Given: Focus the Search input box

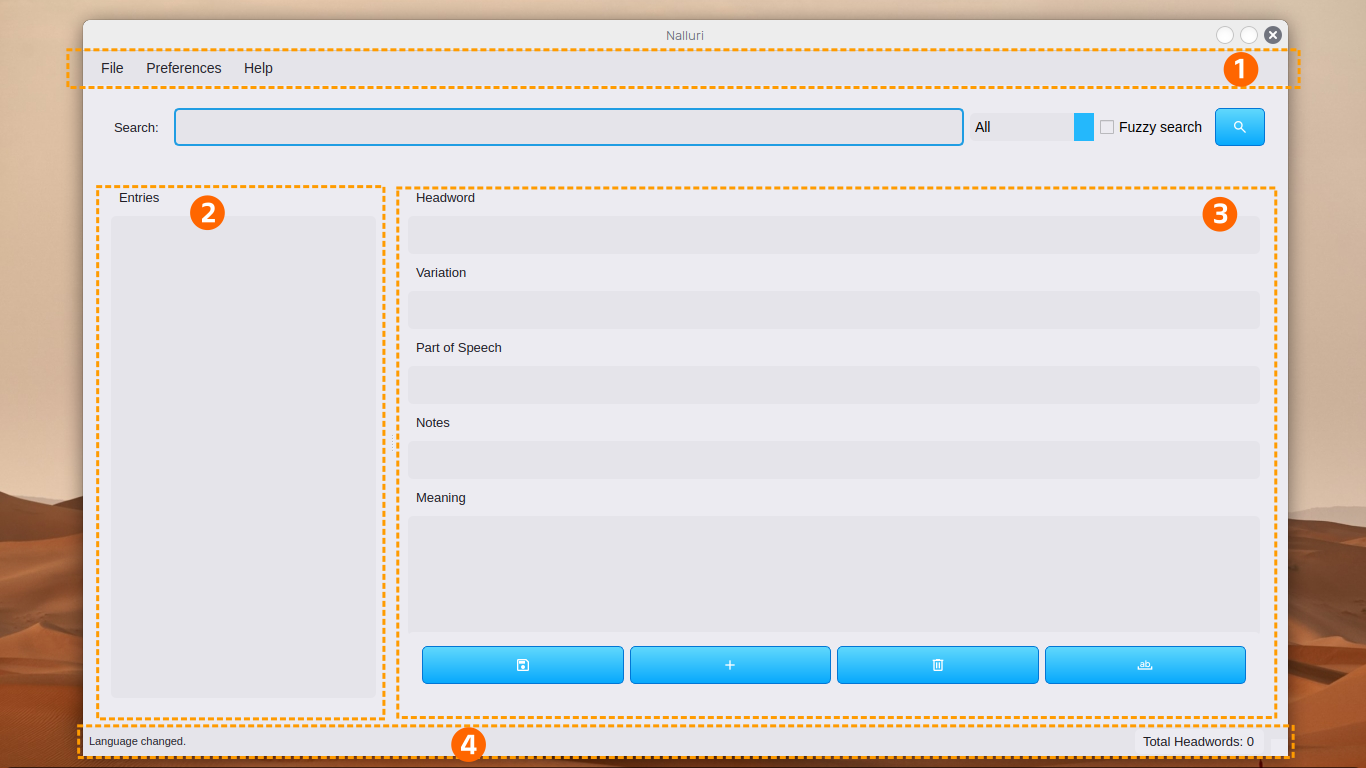Looking at the screenshot, I should coord(568,127).
